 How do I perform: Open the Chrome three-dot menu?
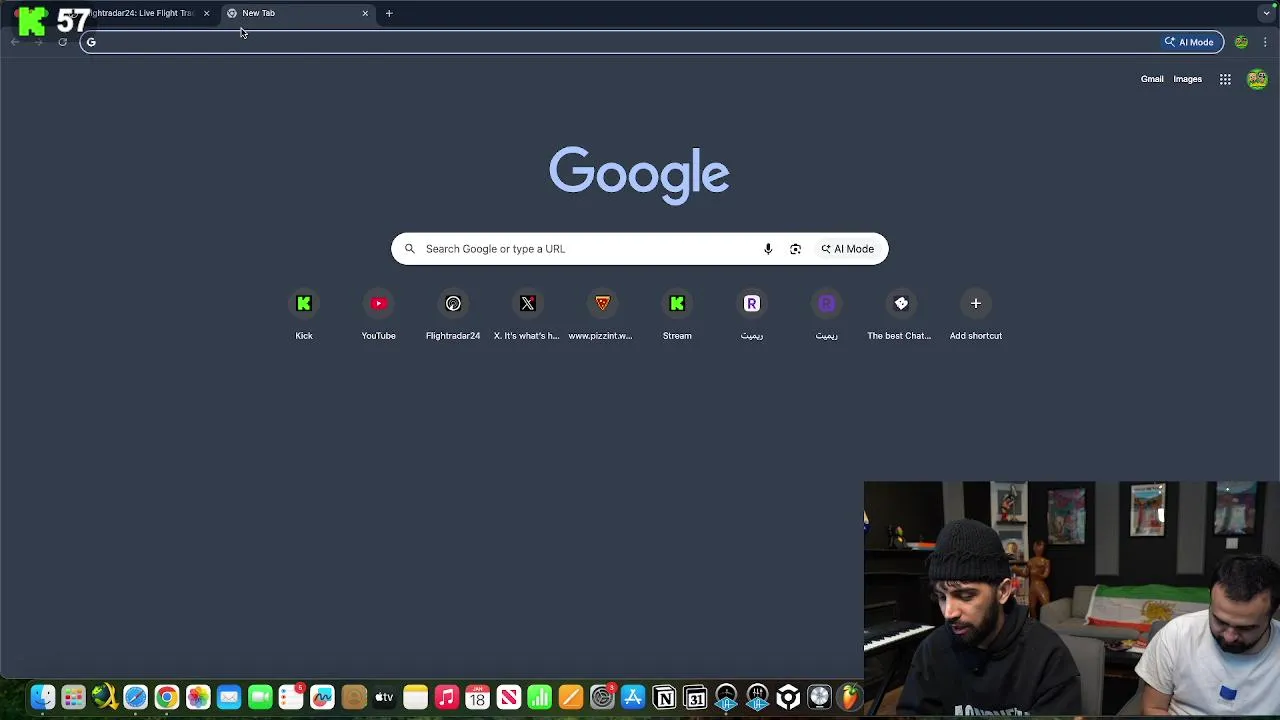(1265, 42)
